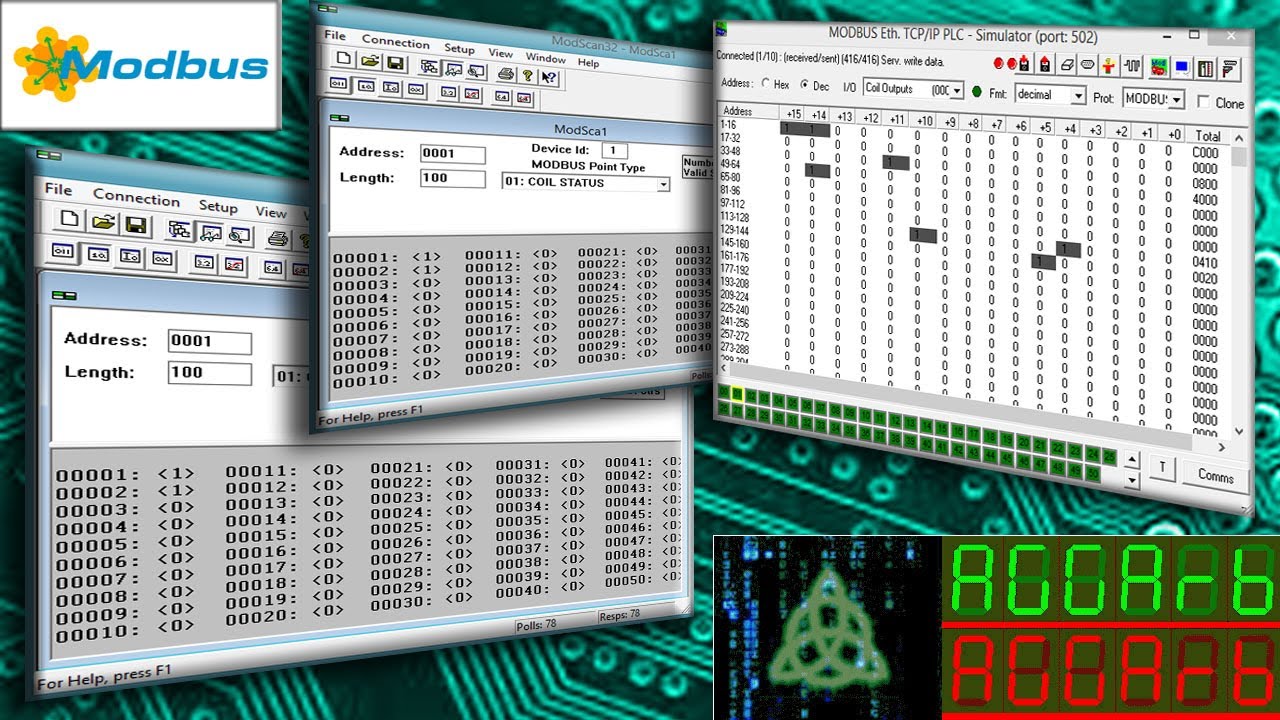Click blue monitor icon in PLC Simulator toolbar
Viewport: 1280px width, 720px height.
[x=1181, y=68]
